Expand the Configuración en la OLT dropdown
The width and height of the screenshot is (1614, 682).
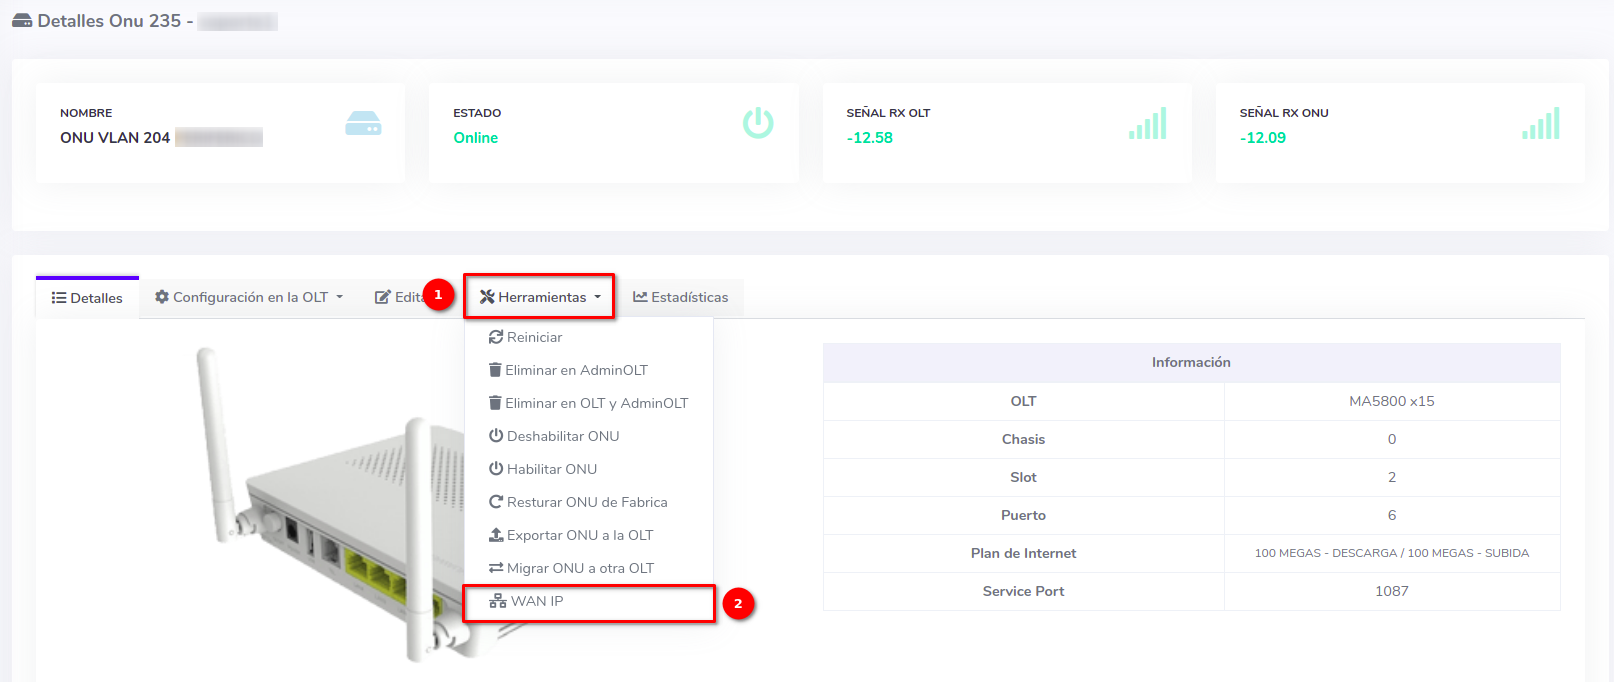pyautogui.click(x=249, y=297)
